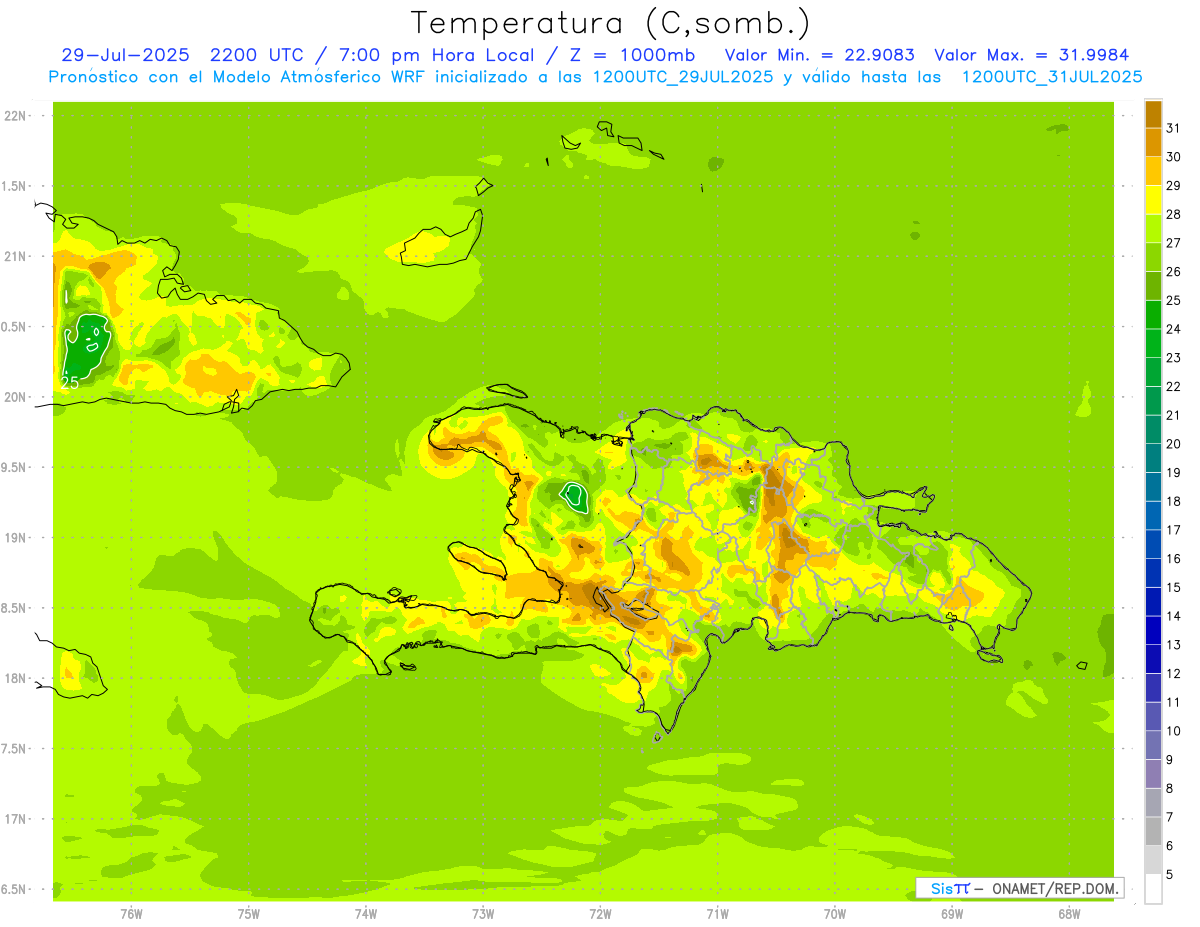
Task: Click the '68W' longitude axis label
Action: [x=1069, y=914]
